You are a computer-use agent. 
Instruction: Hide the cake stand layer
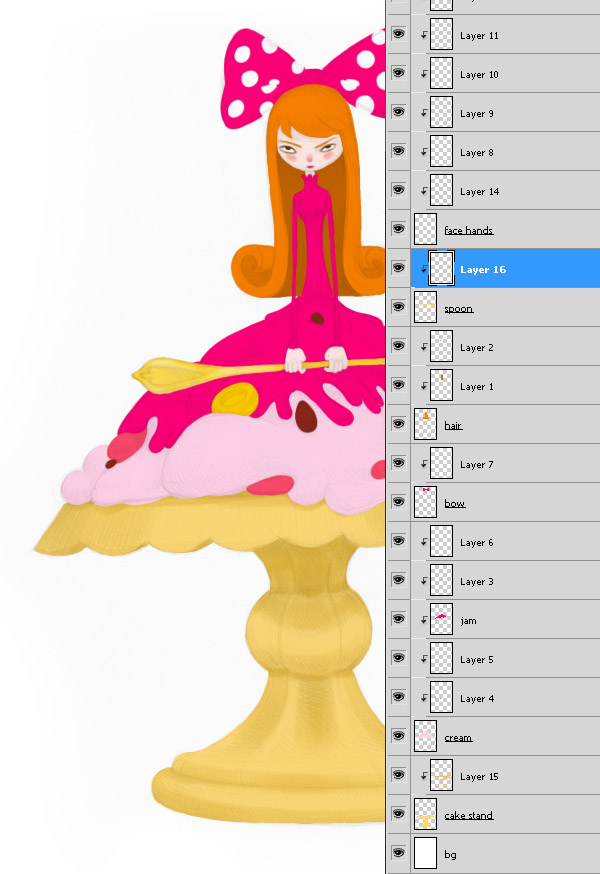(398, 814)
